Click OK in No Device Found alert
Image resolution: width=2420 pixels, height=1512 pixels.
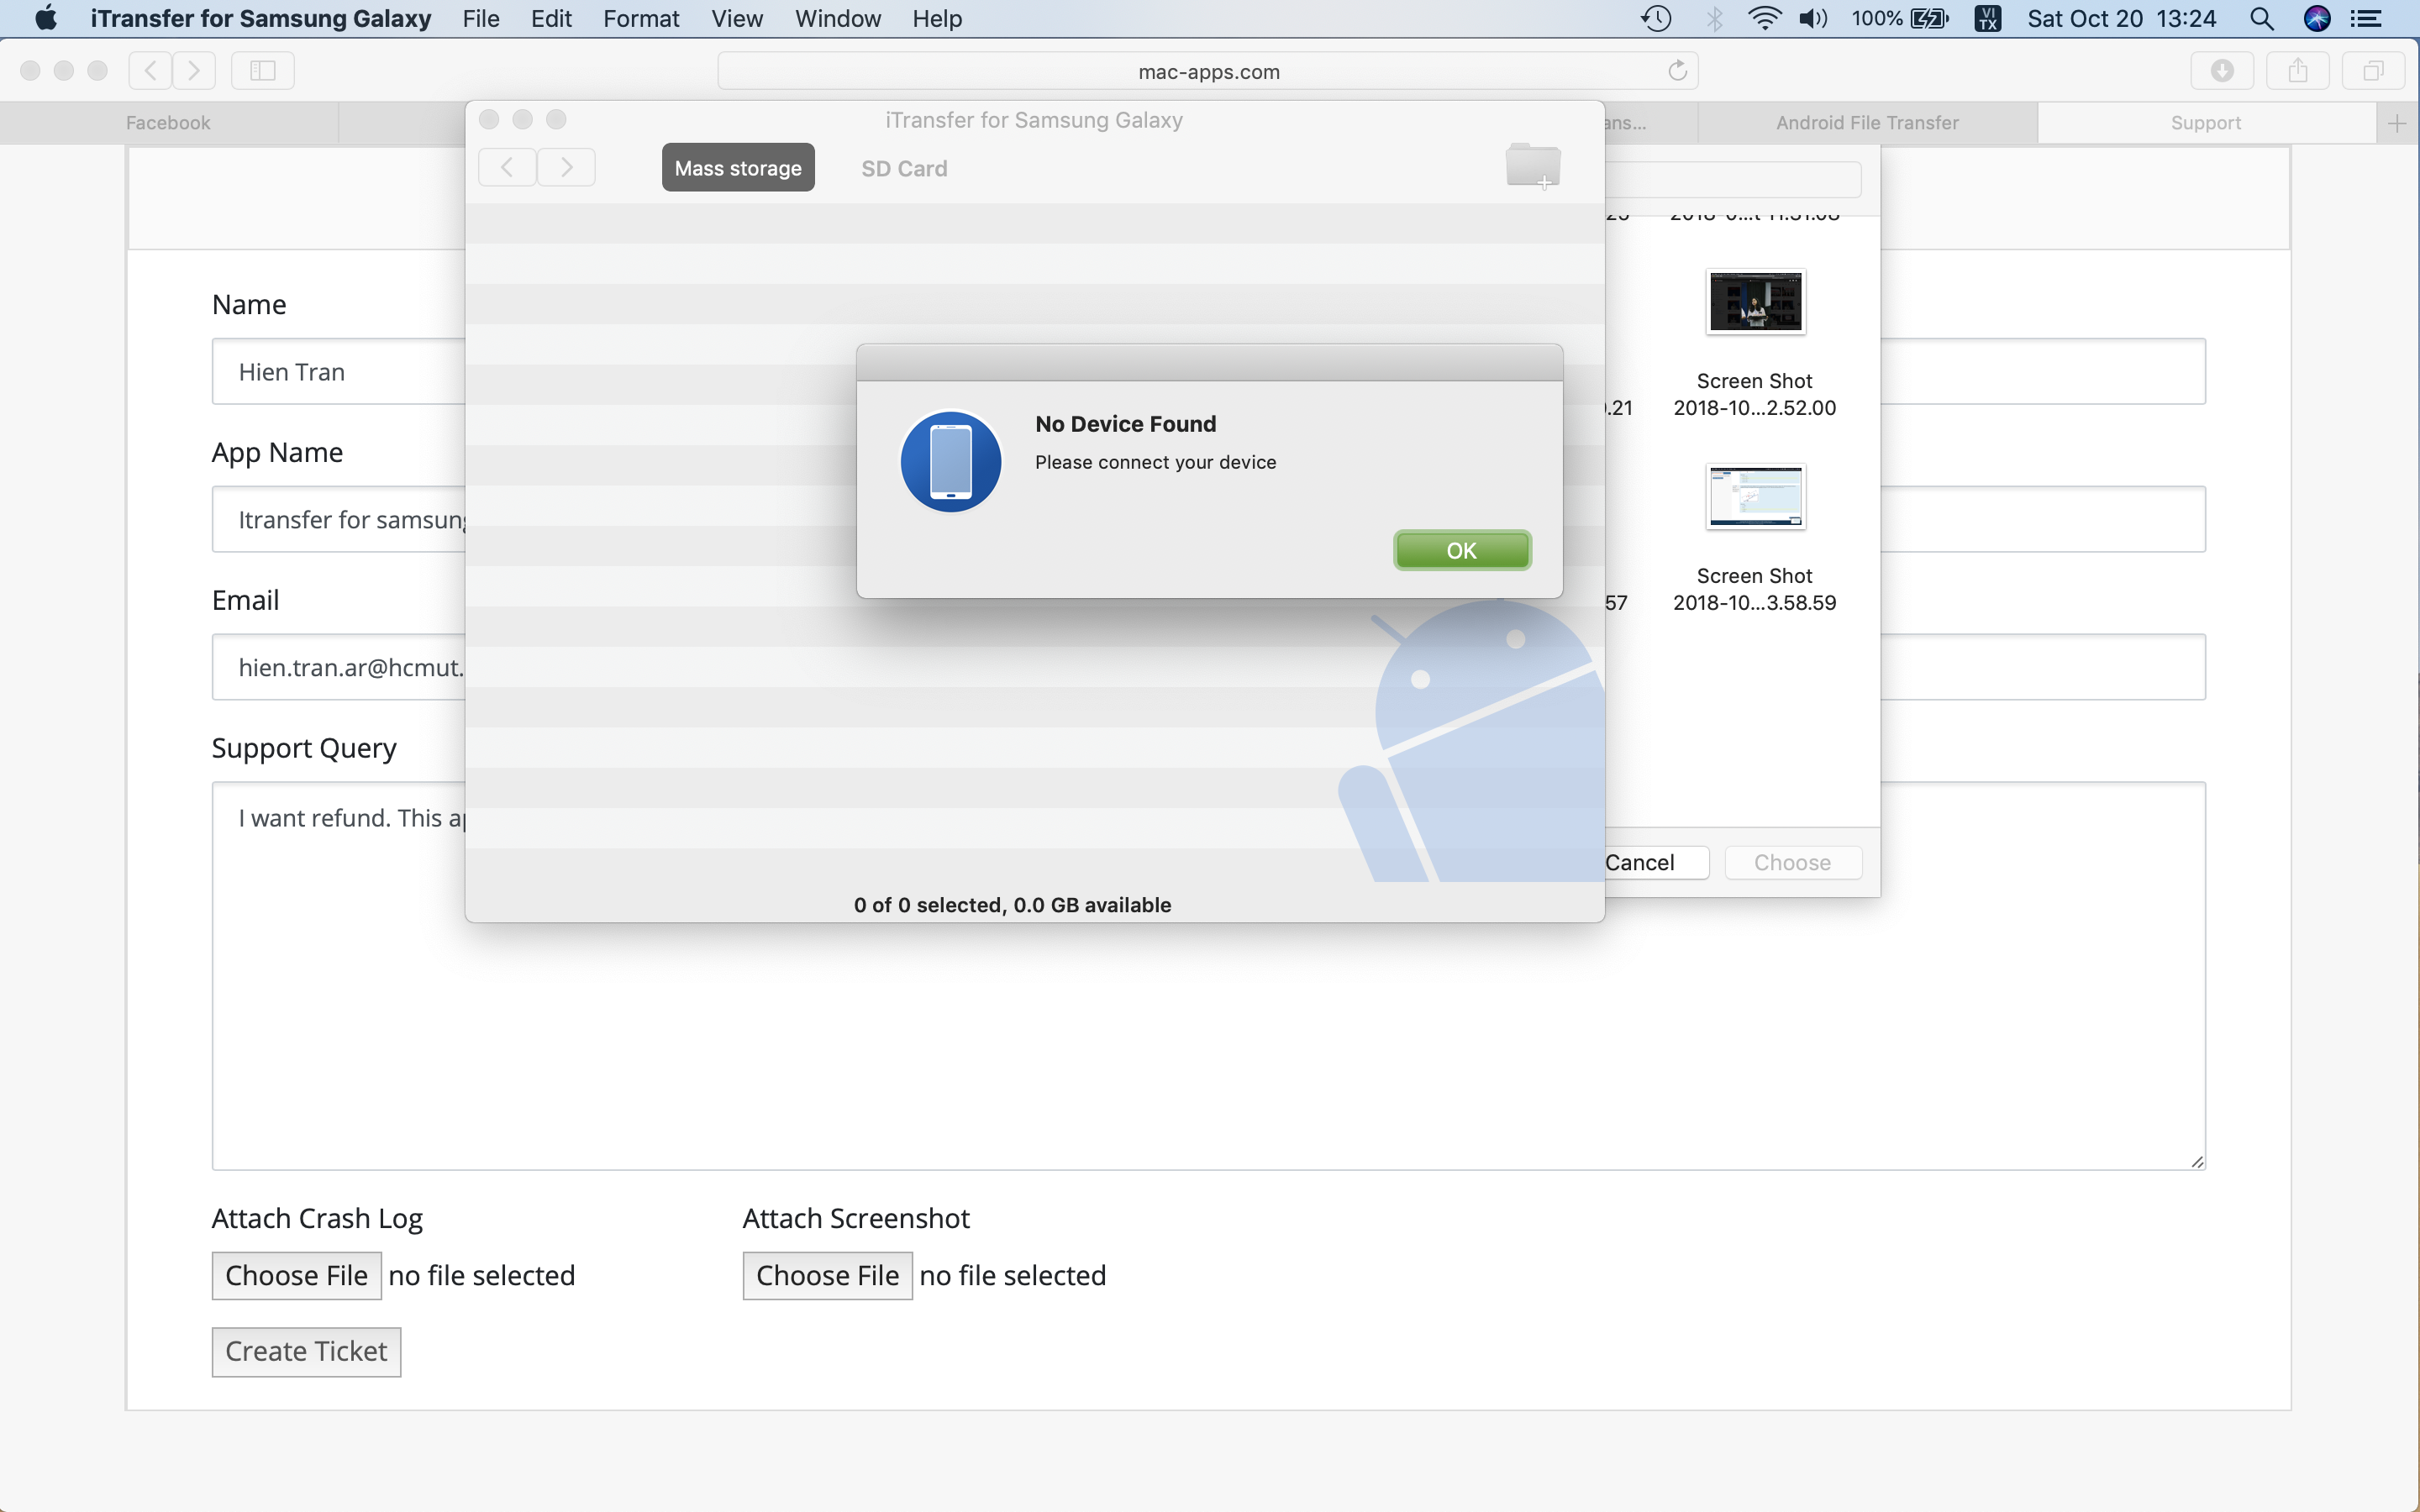pos(1462,550)
